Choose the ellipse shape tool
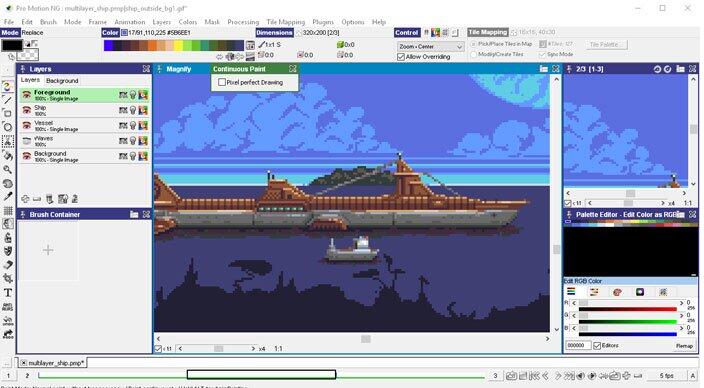This screenshot has height=388, width=704. (x=8, y=128)
